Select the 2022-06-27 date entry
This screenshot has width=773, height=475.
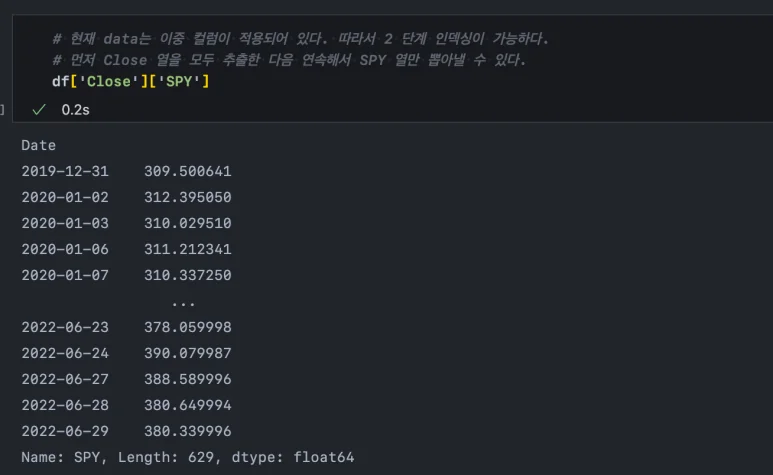pos(65,379)
